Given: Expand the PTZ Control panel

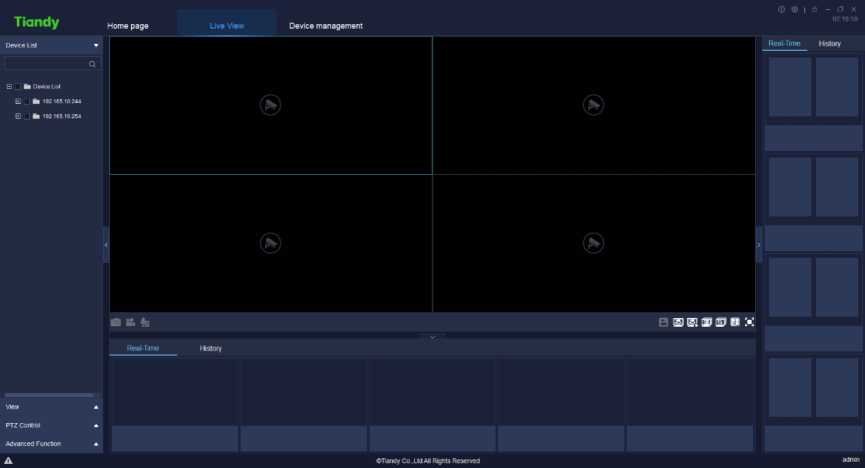Looking at the screenshot, I should [x=96, y=425].
